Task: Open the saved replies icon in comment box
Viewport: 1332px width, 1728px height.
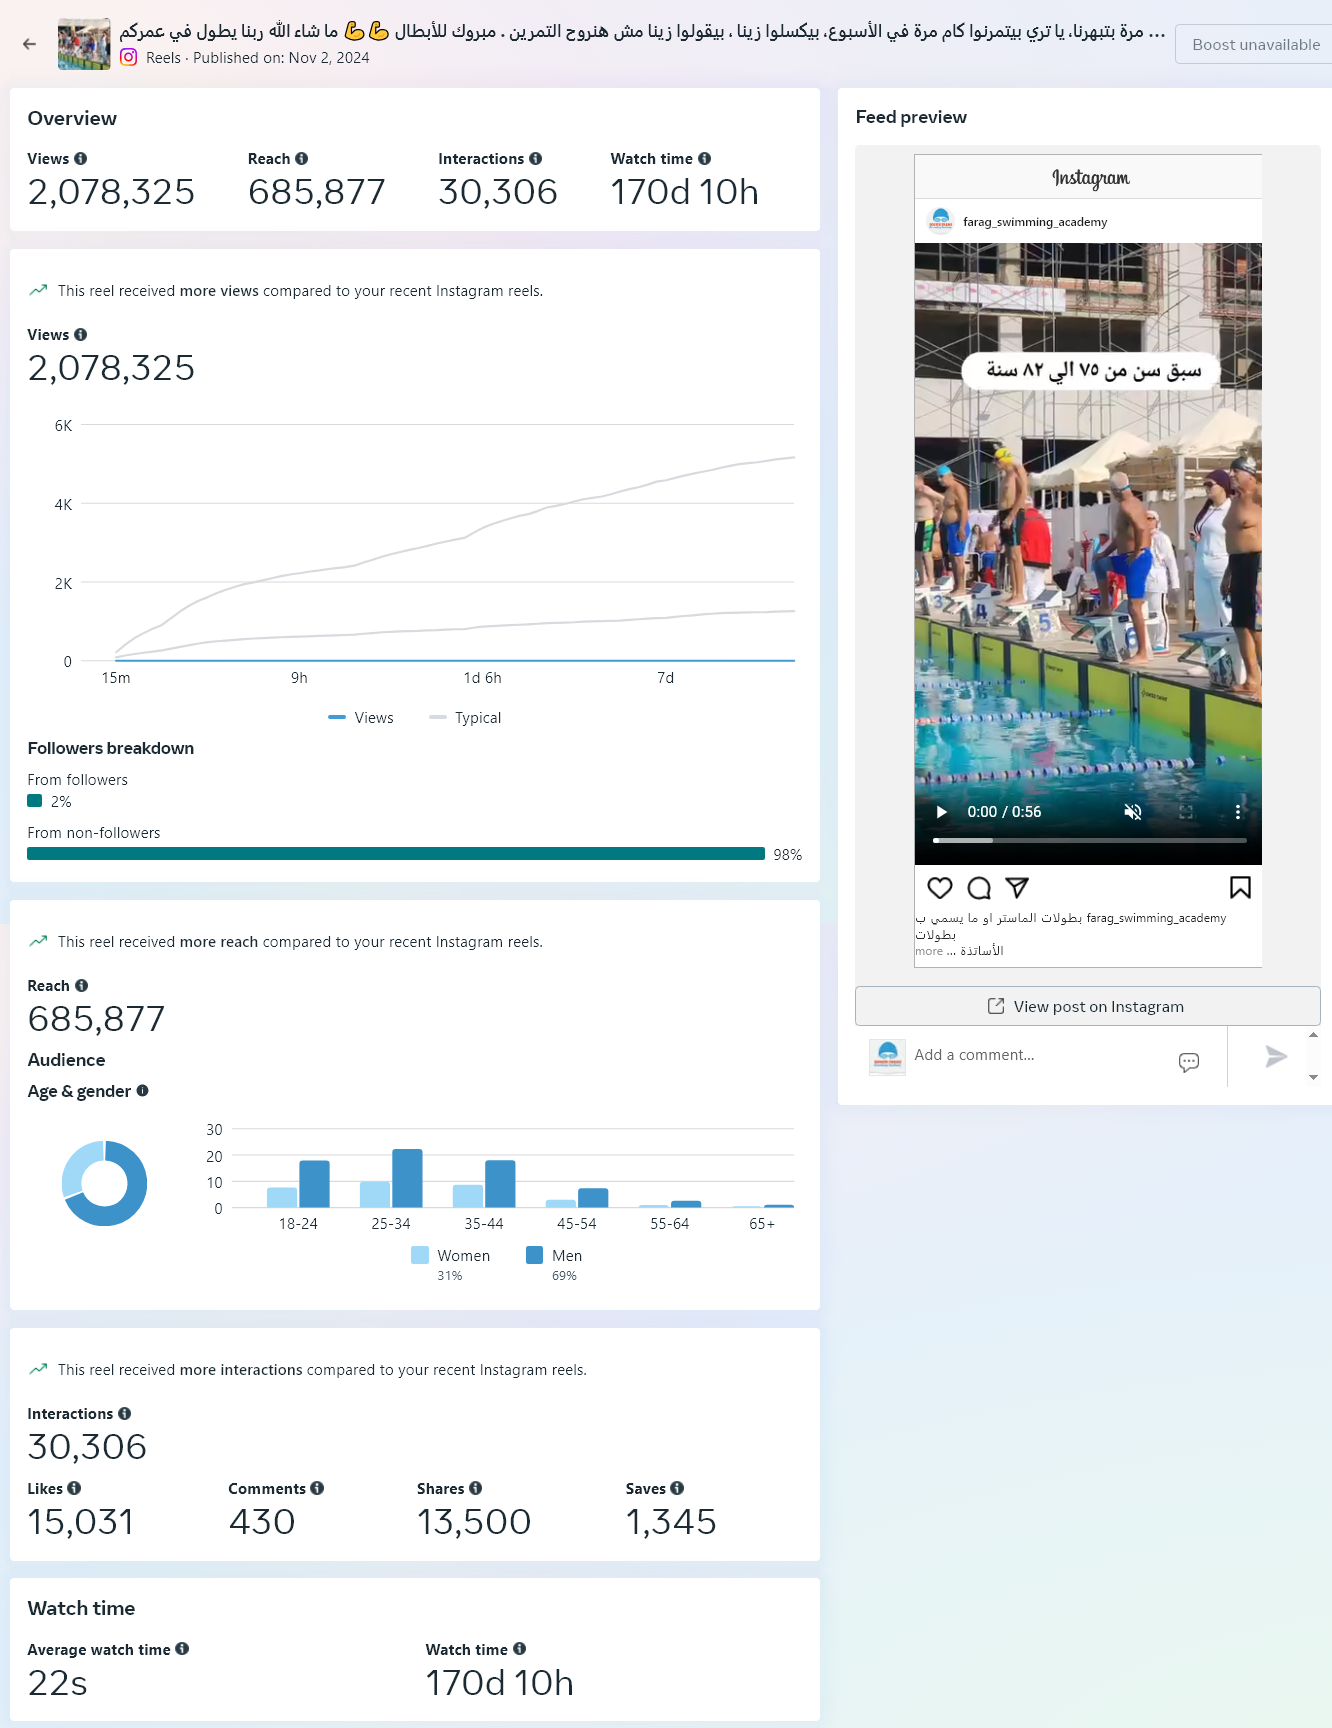Action: click(x=1189, y=1062)
